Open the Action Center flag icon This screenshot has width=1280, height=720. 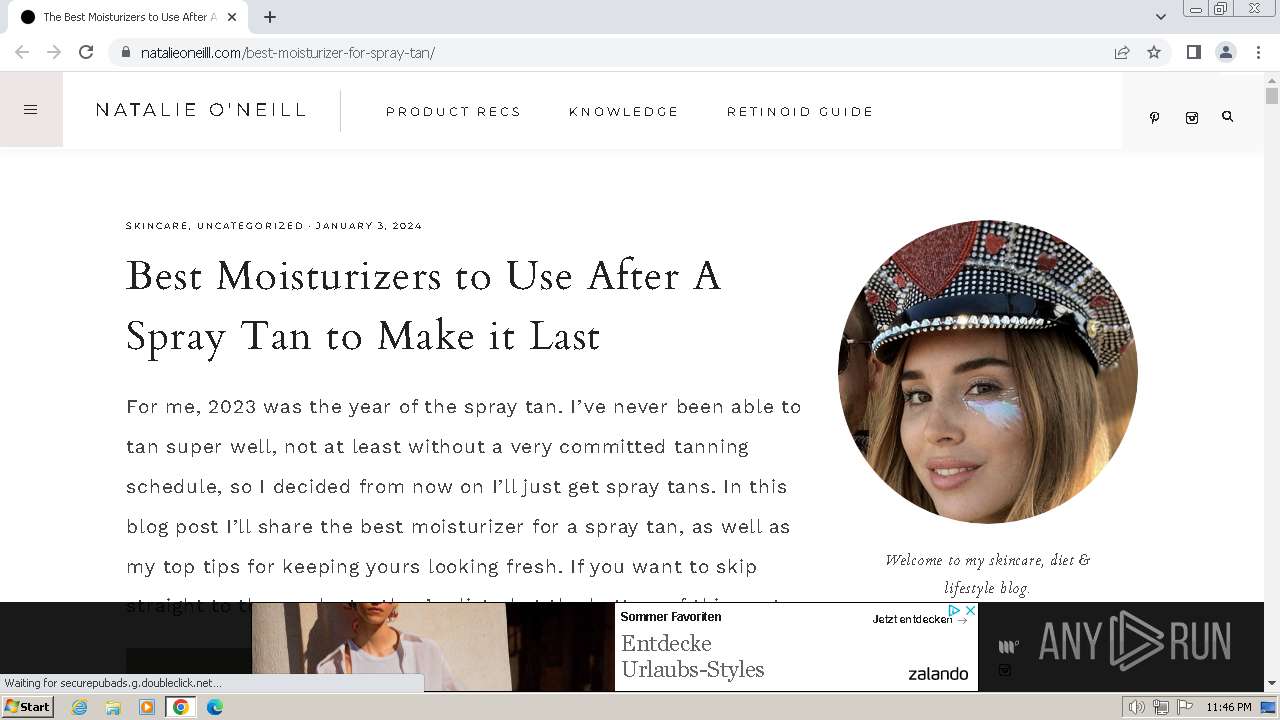tap(1183, 707)
